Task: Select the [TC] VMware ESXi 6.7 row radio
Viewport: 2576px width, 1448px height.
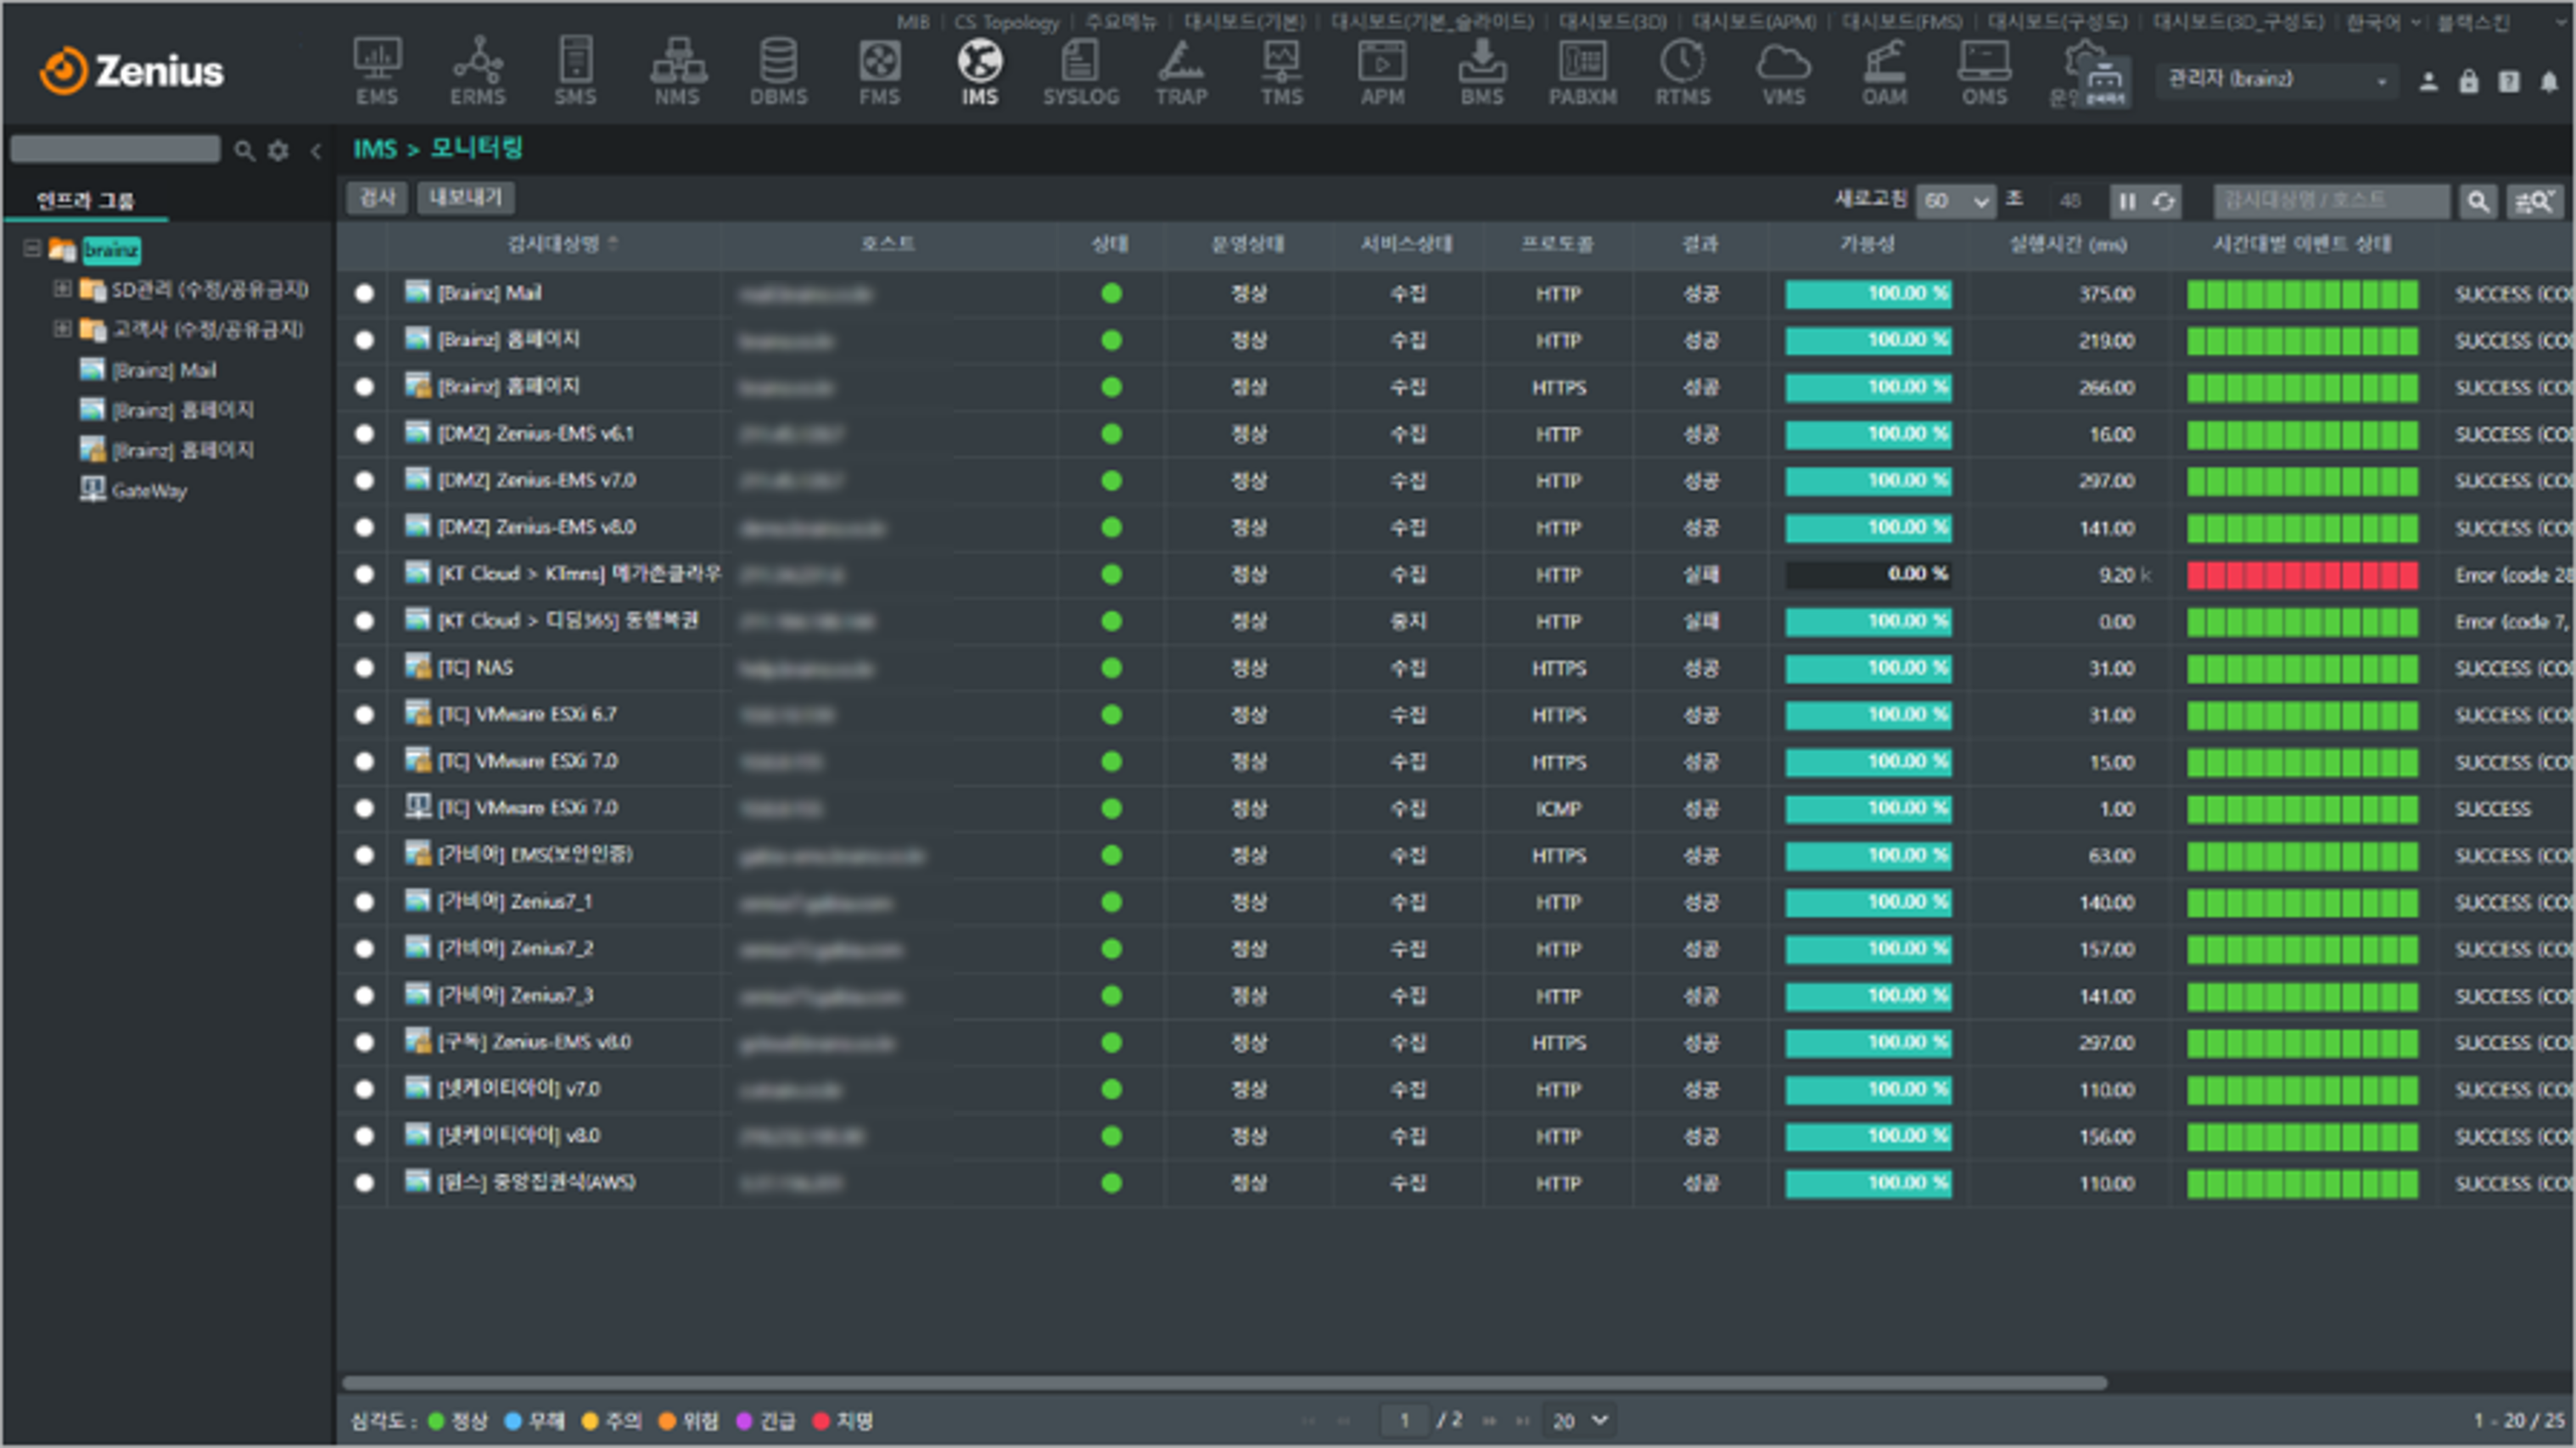Action: pos(364,714)
